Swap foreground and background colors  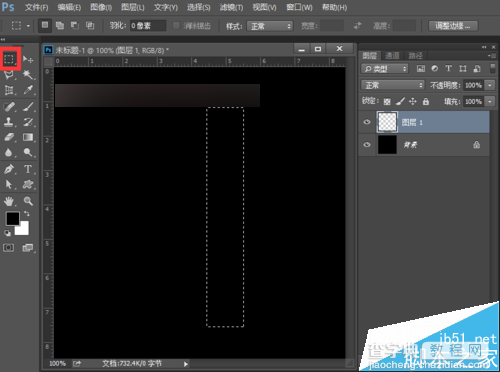pyautogui.click(x=27, y=213)
